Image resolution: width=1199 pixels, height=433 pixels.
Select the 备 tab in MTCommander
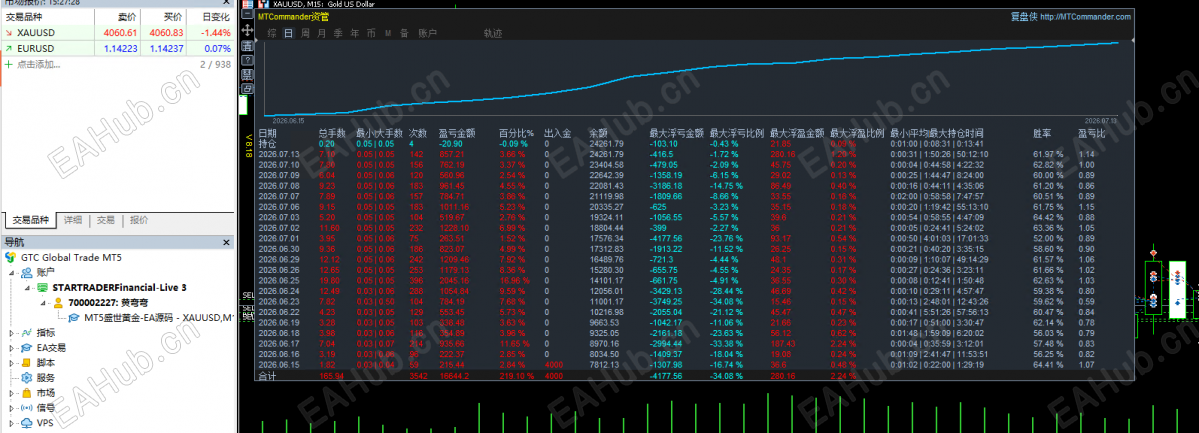coord(405,33)
